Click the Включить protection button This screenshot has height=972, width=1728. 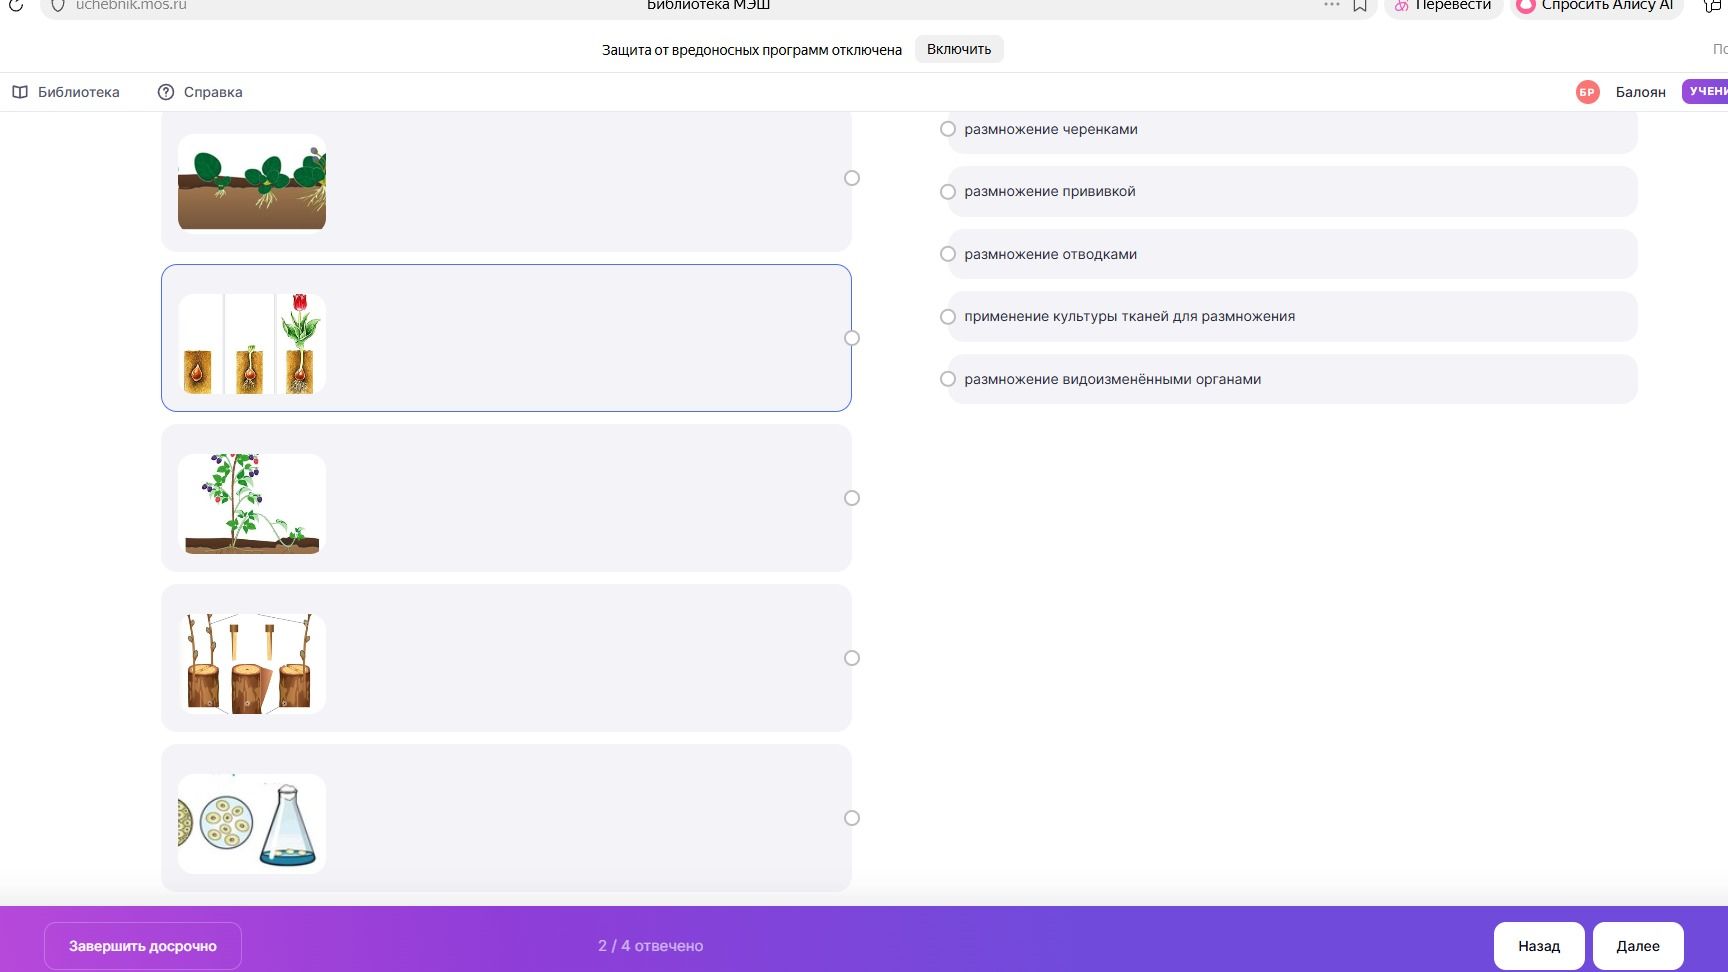[x=959, y=49]
